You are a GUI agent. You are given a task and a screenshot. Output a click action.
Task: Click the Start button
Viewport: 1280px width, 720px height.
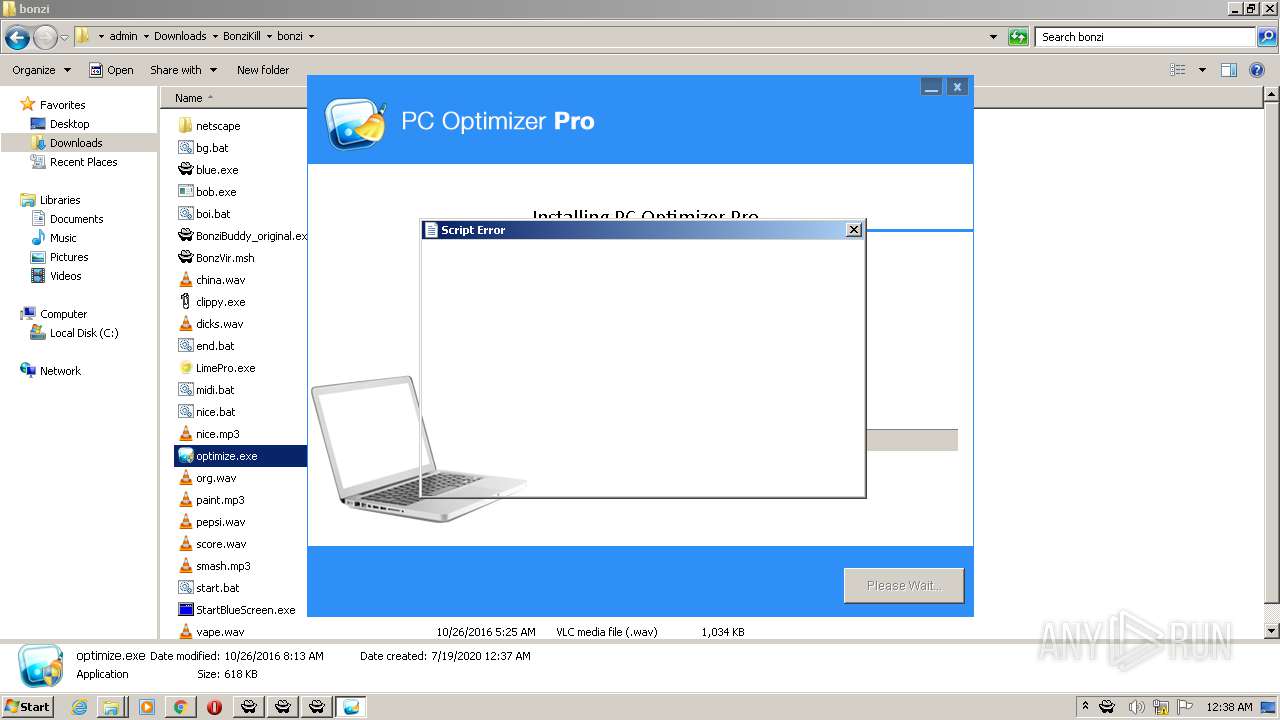coord(28,707)
